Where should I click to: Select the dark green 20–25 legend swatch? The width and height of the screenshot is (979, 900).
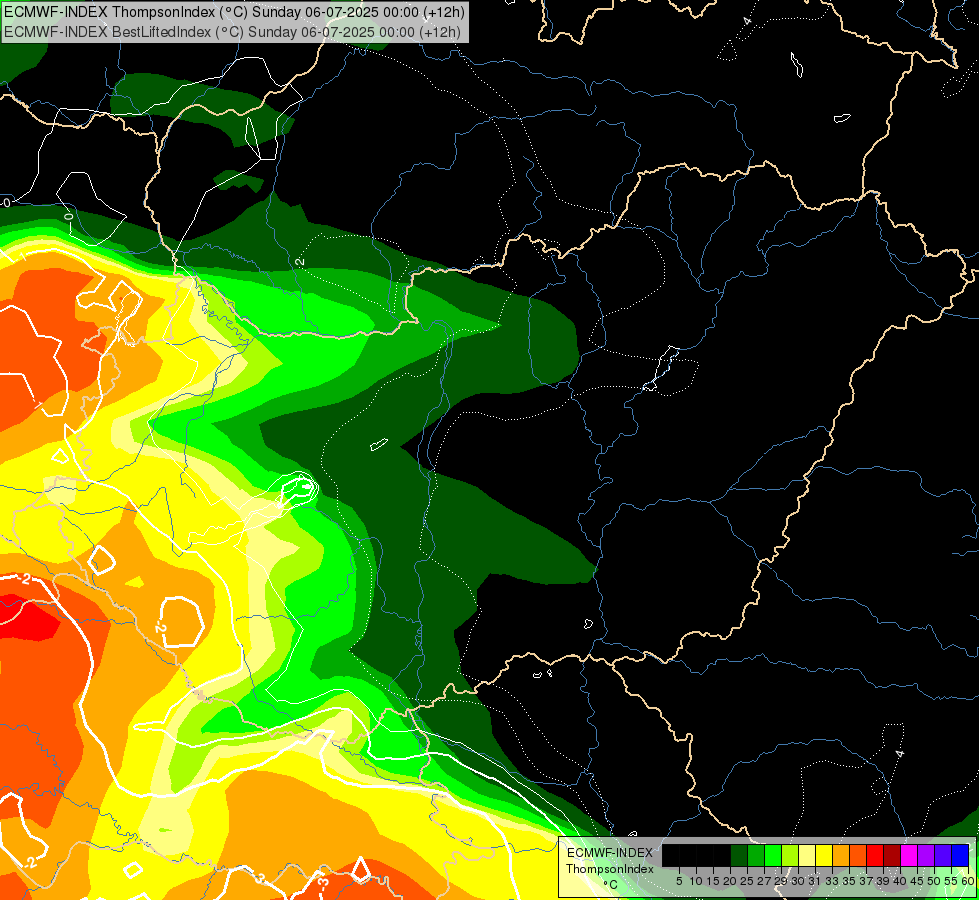pos(739,856)
